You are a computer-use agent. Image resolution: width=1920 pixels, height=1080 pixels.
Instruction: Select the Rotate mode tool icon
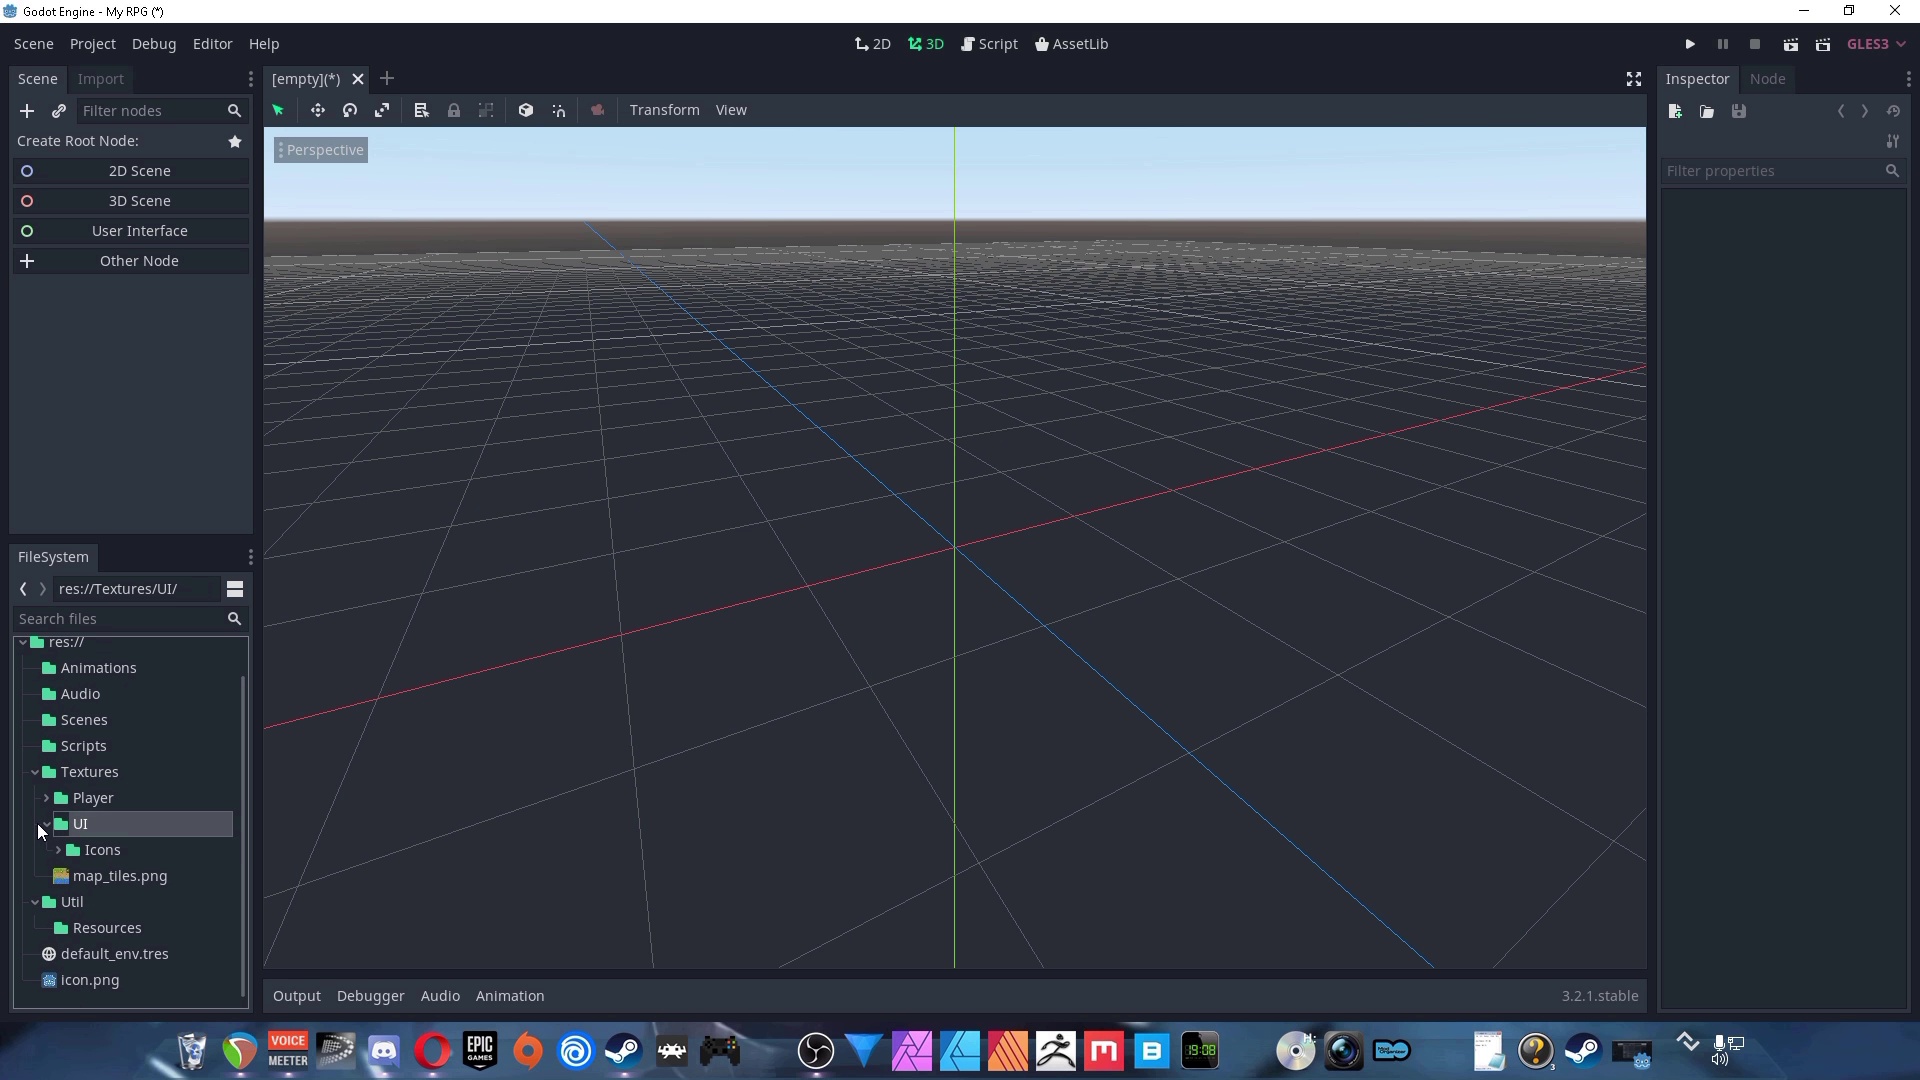click(350, 110)
